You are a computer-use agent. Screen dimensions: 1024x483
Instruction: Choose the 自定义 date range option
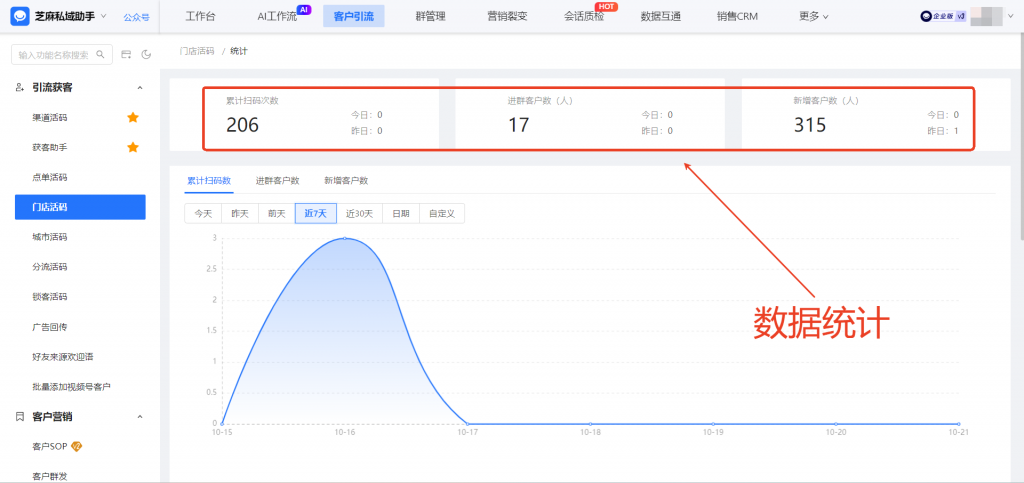tap(441, 213)
